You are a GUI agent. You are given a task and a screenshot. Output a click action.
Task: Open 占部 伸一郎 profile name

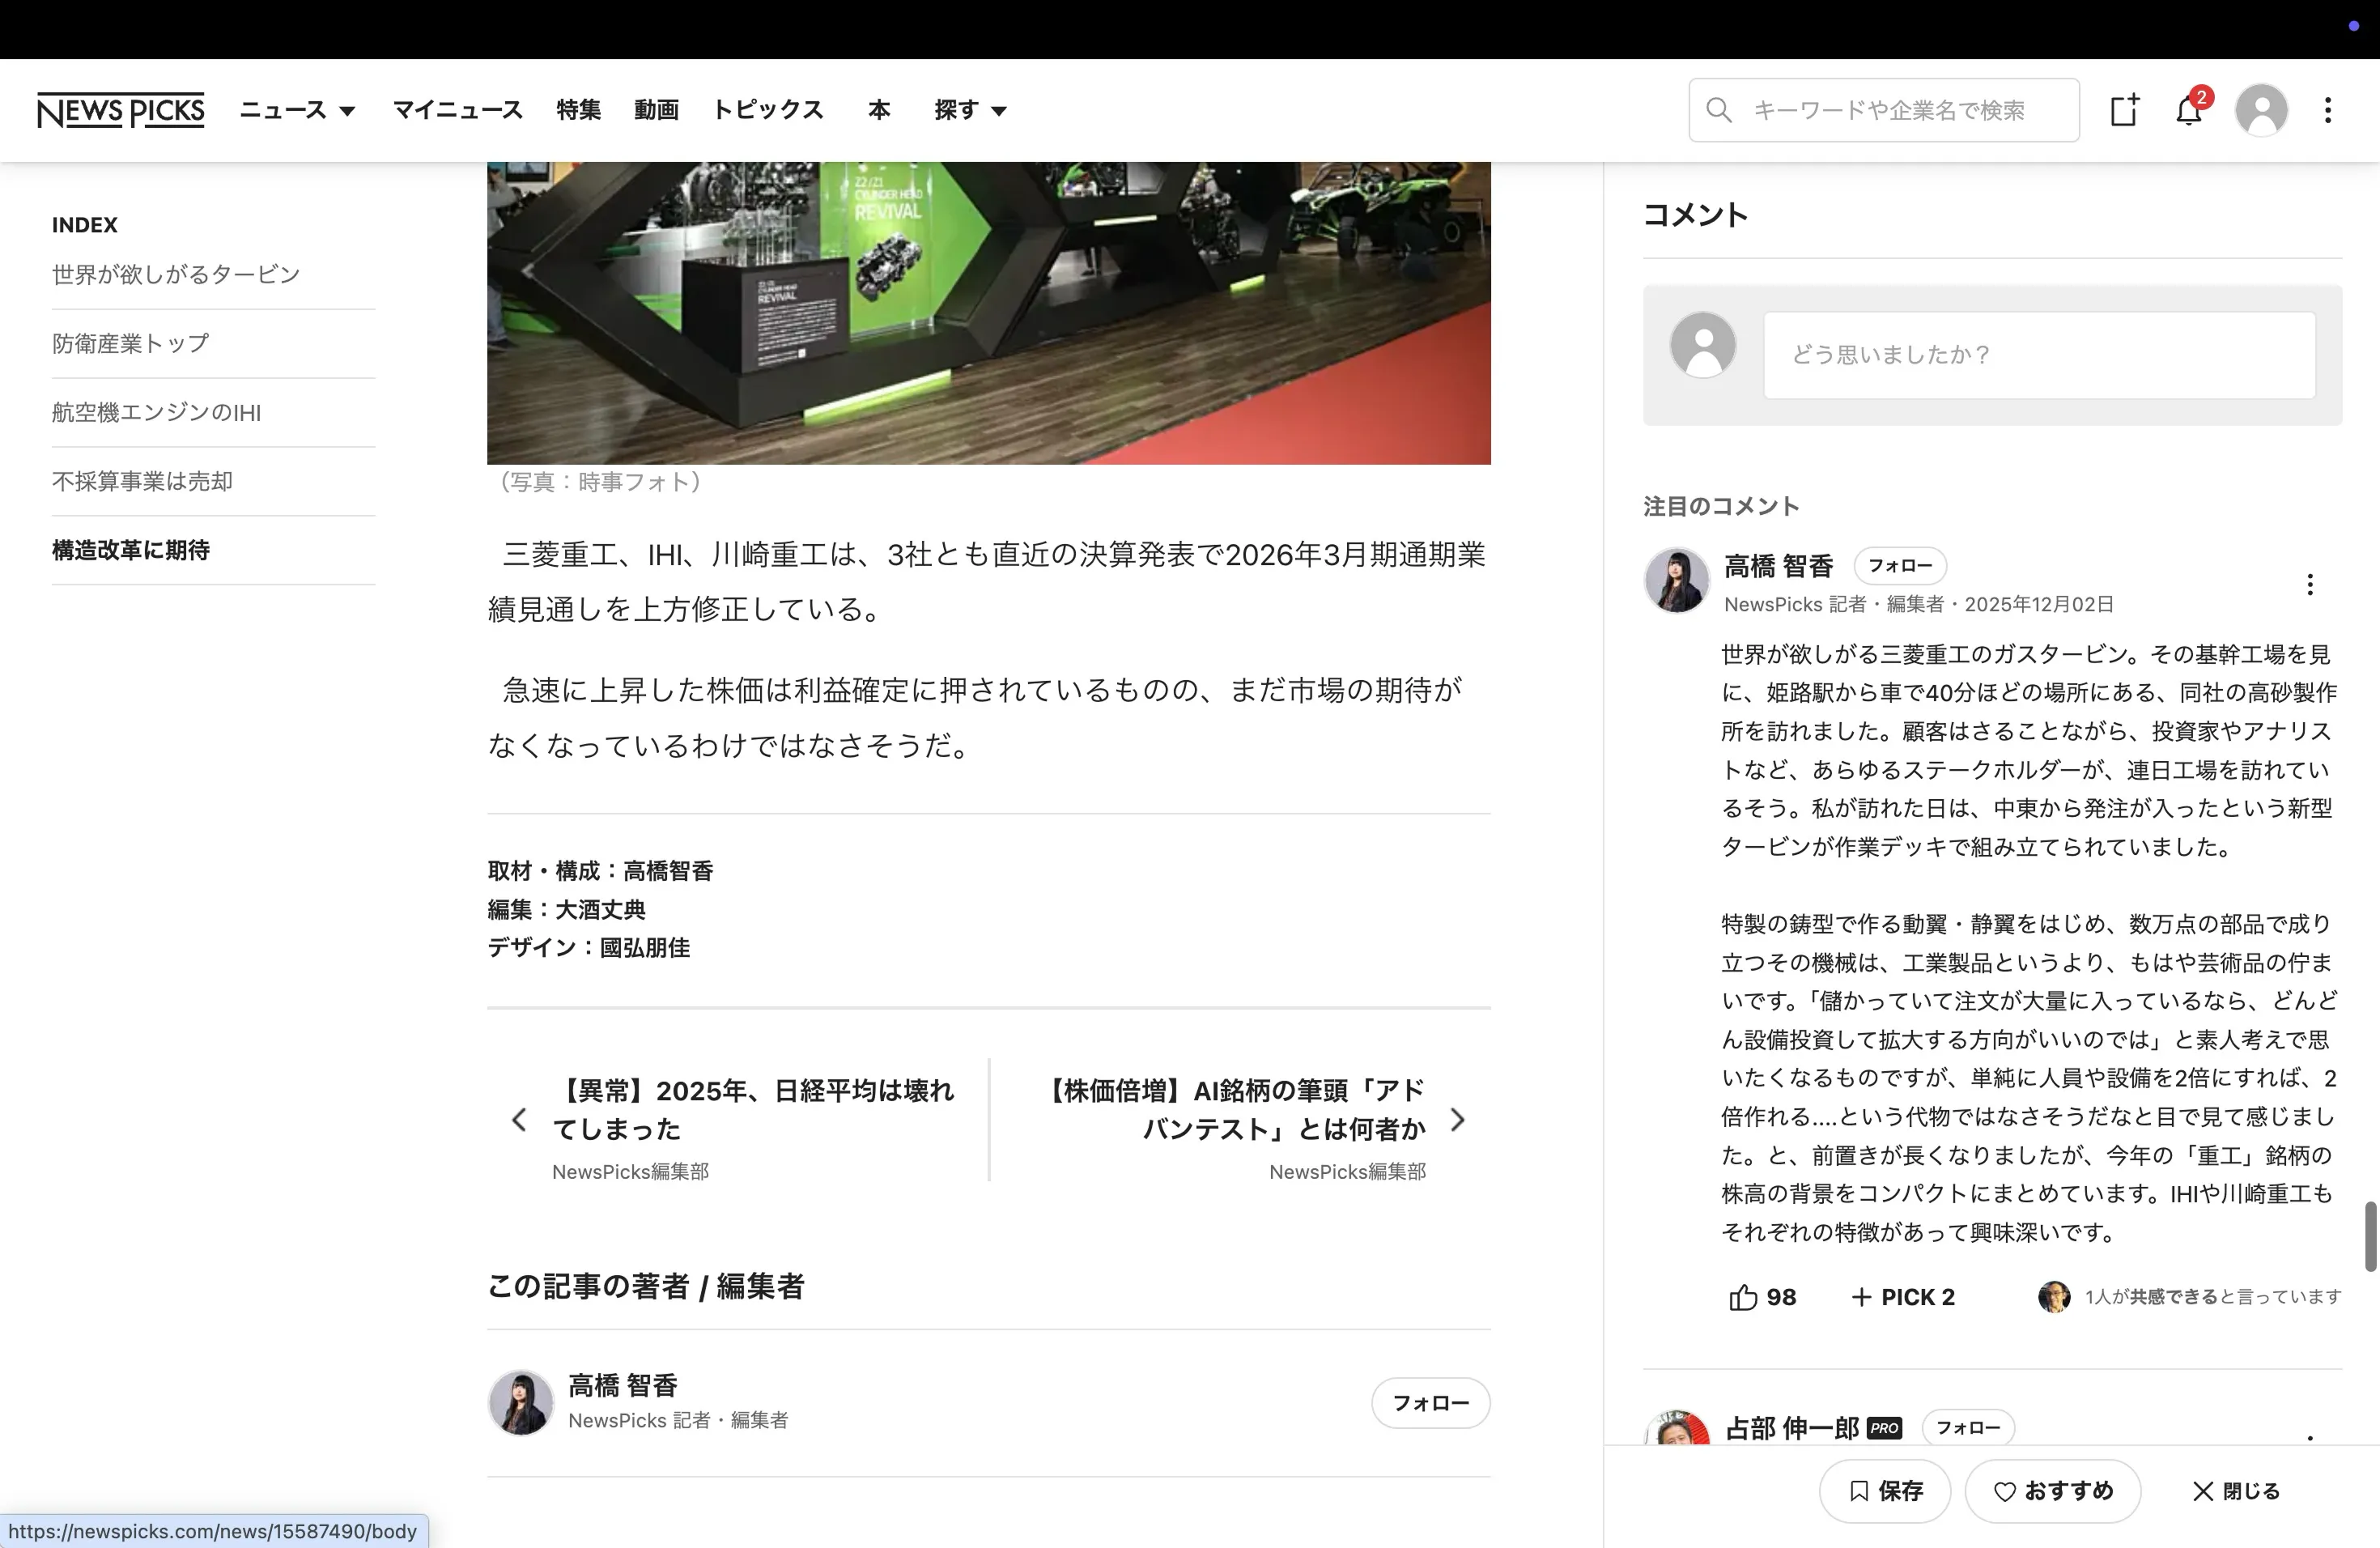pos(1792,1428)
